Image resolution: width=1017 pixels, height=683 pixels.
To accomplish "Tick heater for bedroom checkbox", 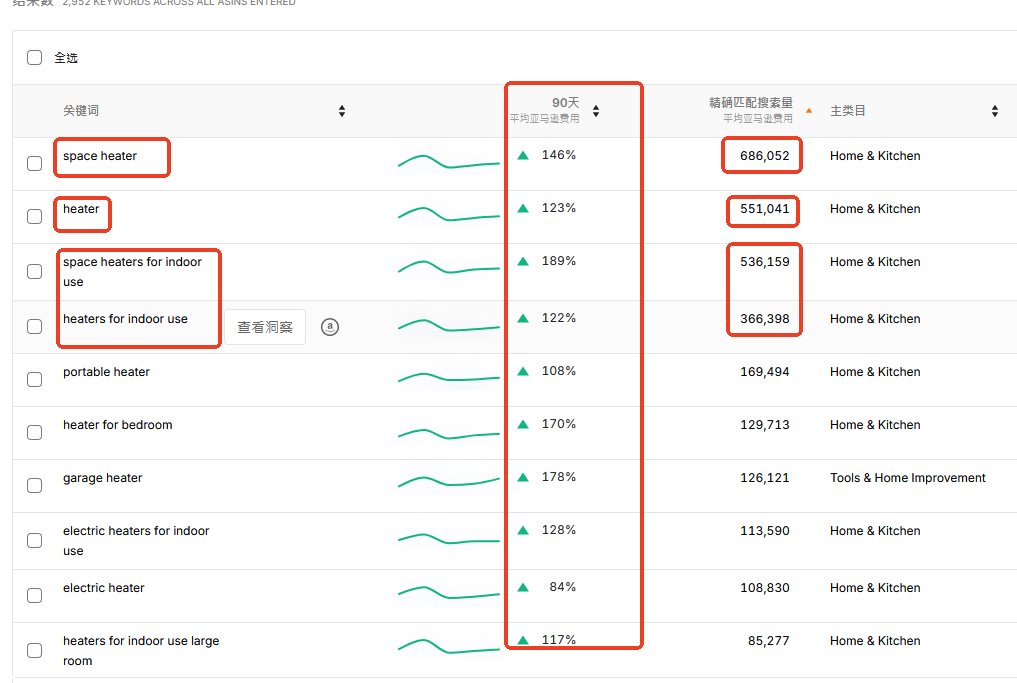I will pos(34,433).
